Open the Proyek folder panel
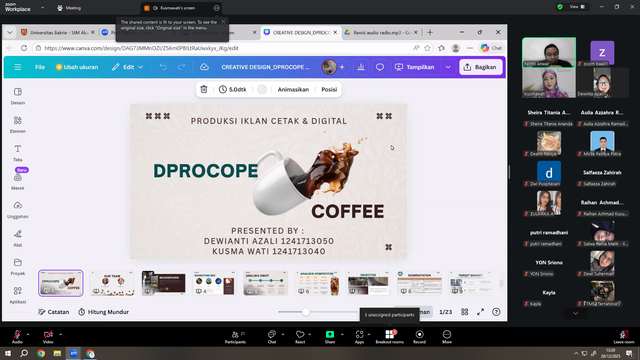The image size is (640, 360). [18, 267]
